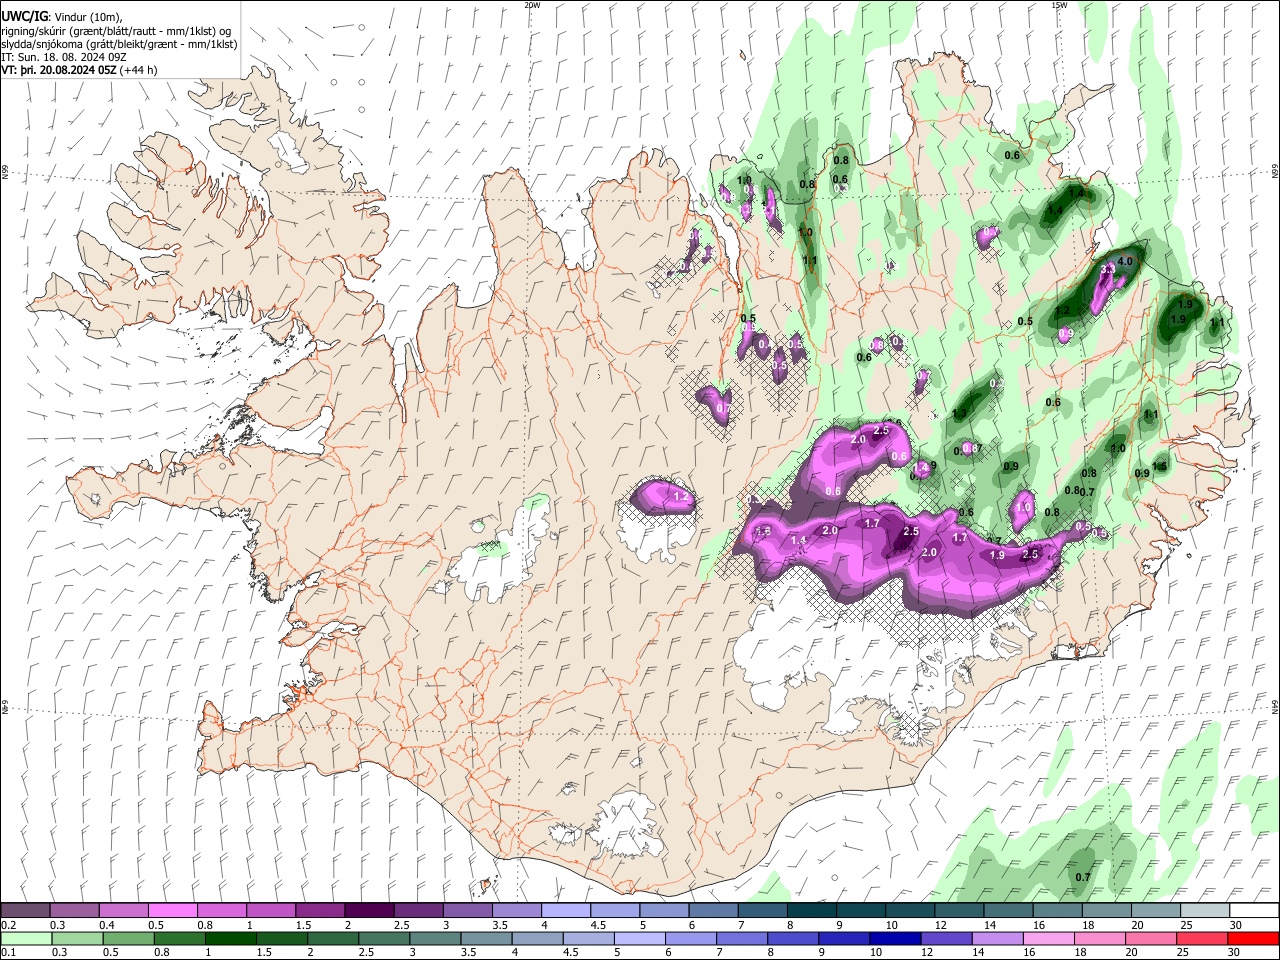Select rain legend swatch between 1 and 1.5

pyautogui.click(x=230, y=938)
